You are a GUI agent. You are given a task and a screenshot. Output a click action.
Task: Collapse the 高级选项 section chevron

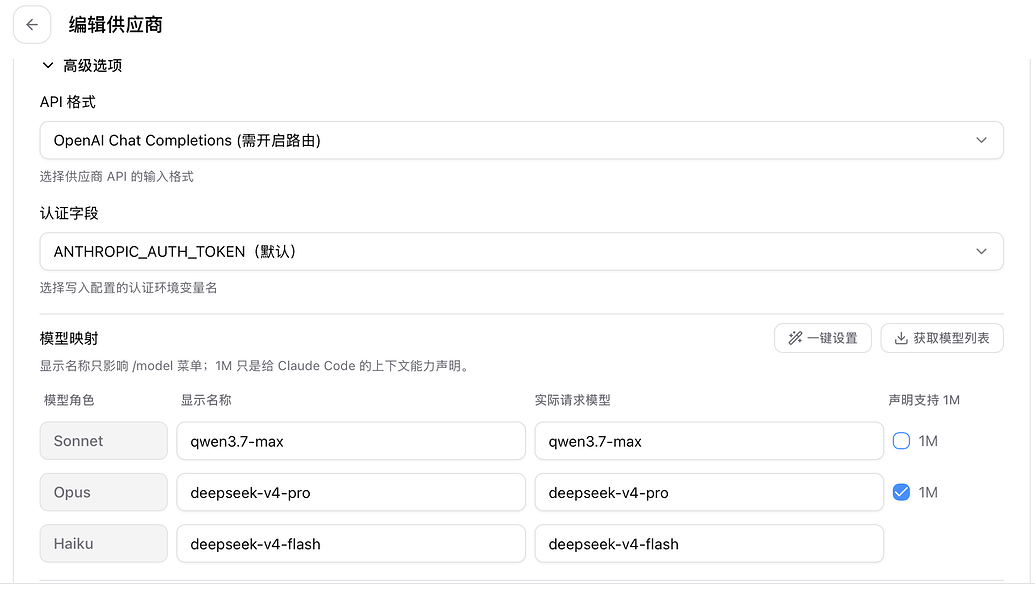click(48, 65)
